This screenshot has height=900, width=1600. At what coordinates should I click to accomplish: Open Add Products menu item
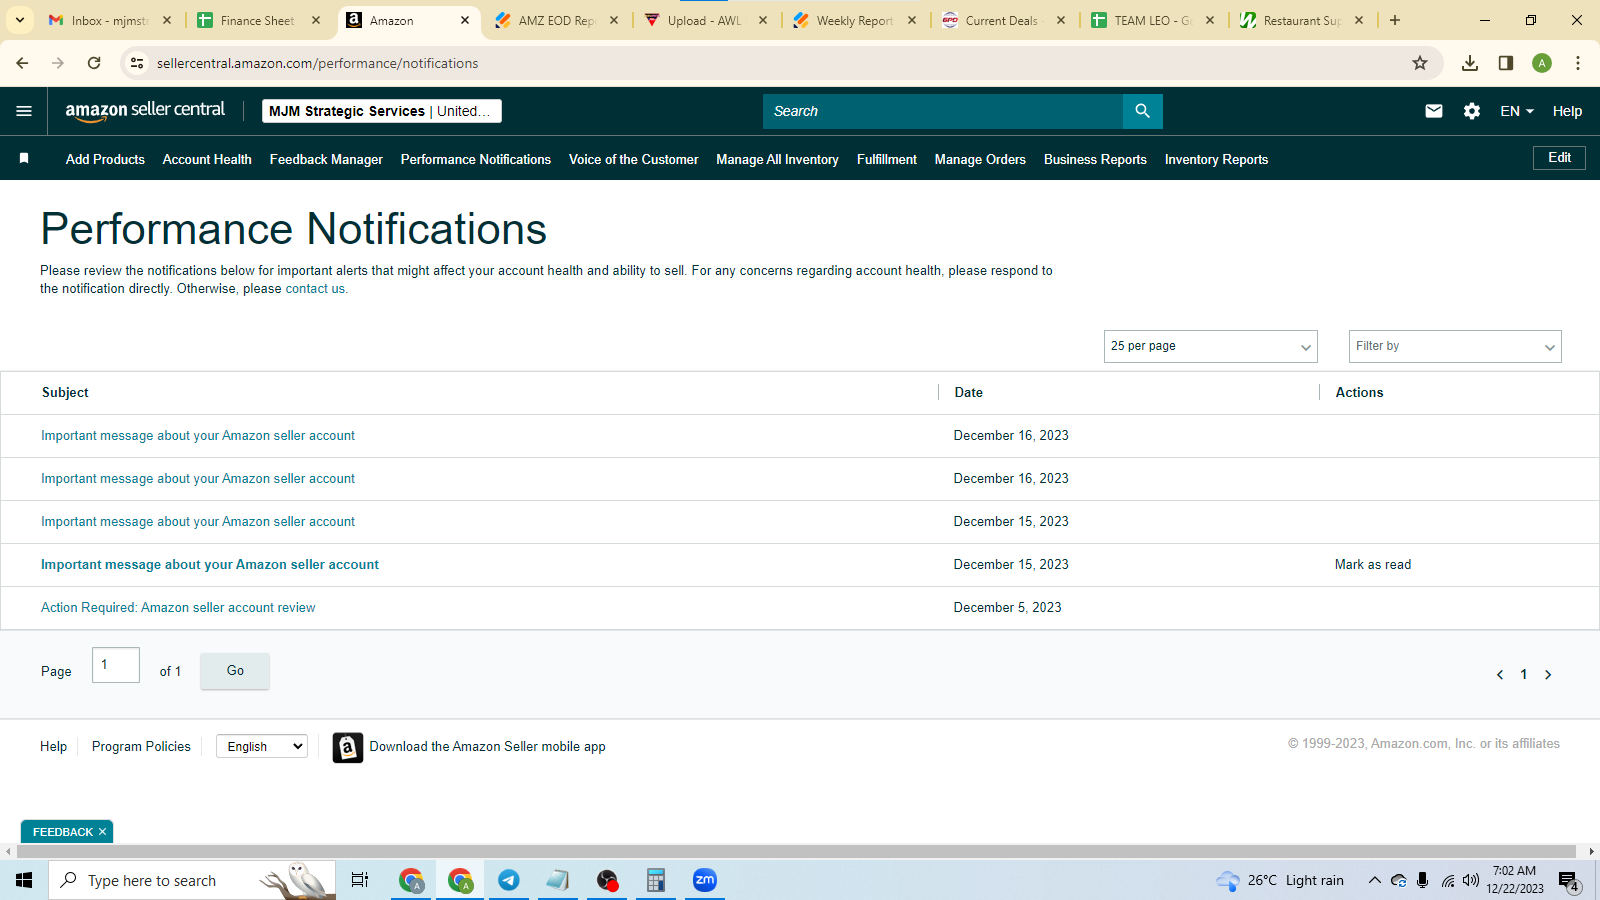(x=105, y=159)
